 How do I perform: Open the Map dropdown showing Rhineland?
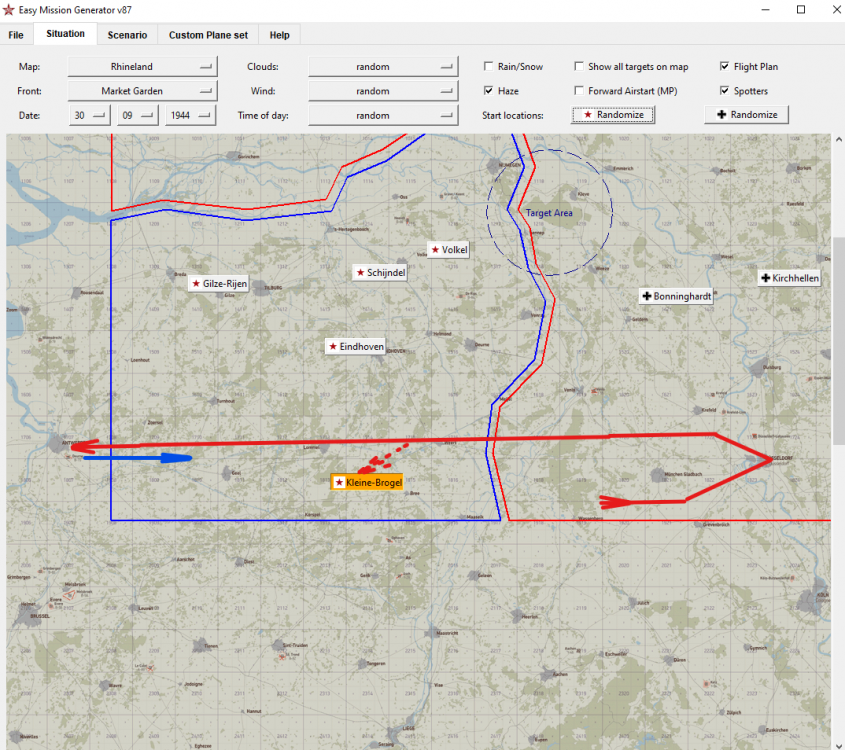[142, 66]
